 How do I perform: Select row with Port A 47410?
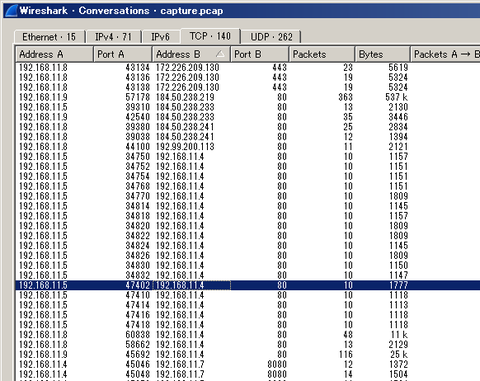(248, 295)
